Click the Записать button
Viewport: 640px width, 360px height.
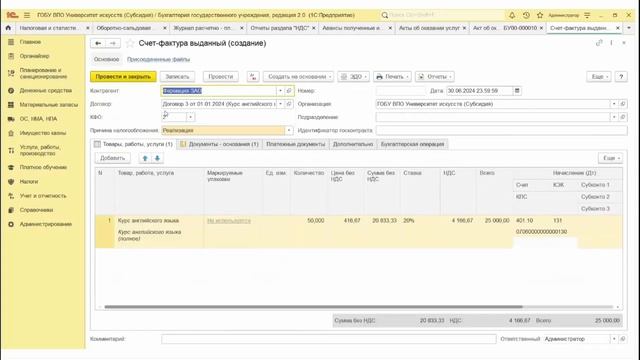[178, 77]
